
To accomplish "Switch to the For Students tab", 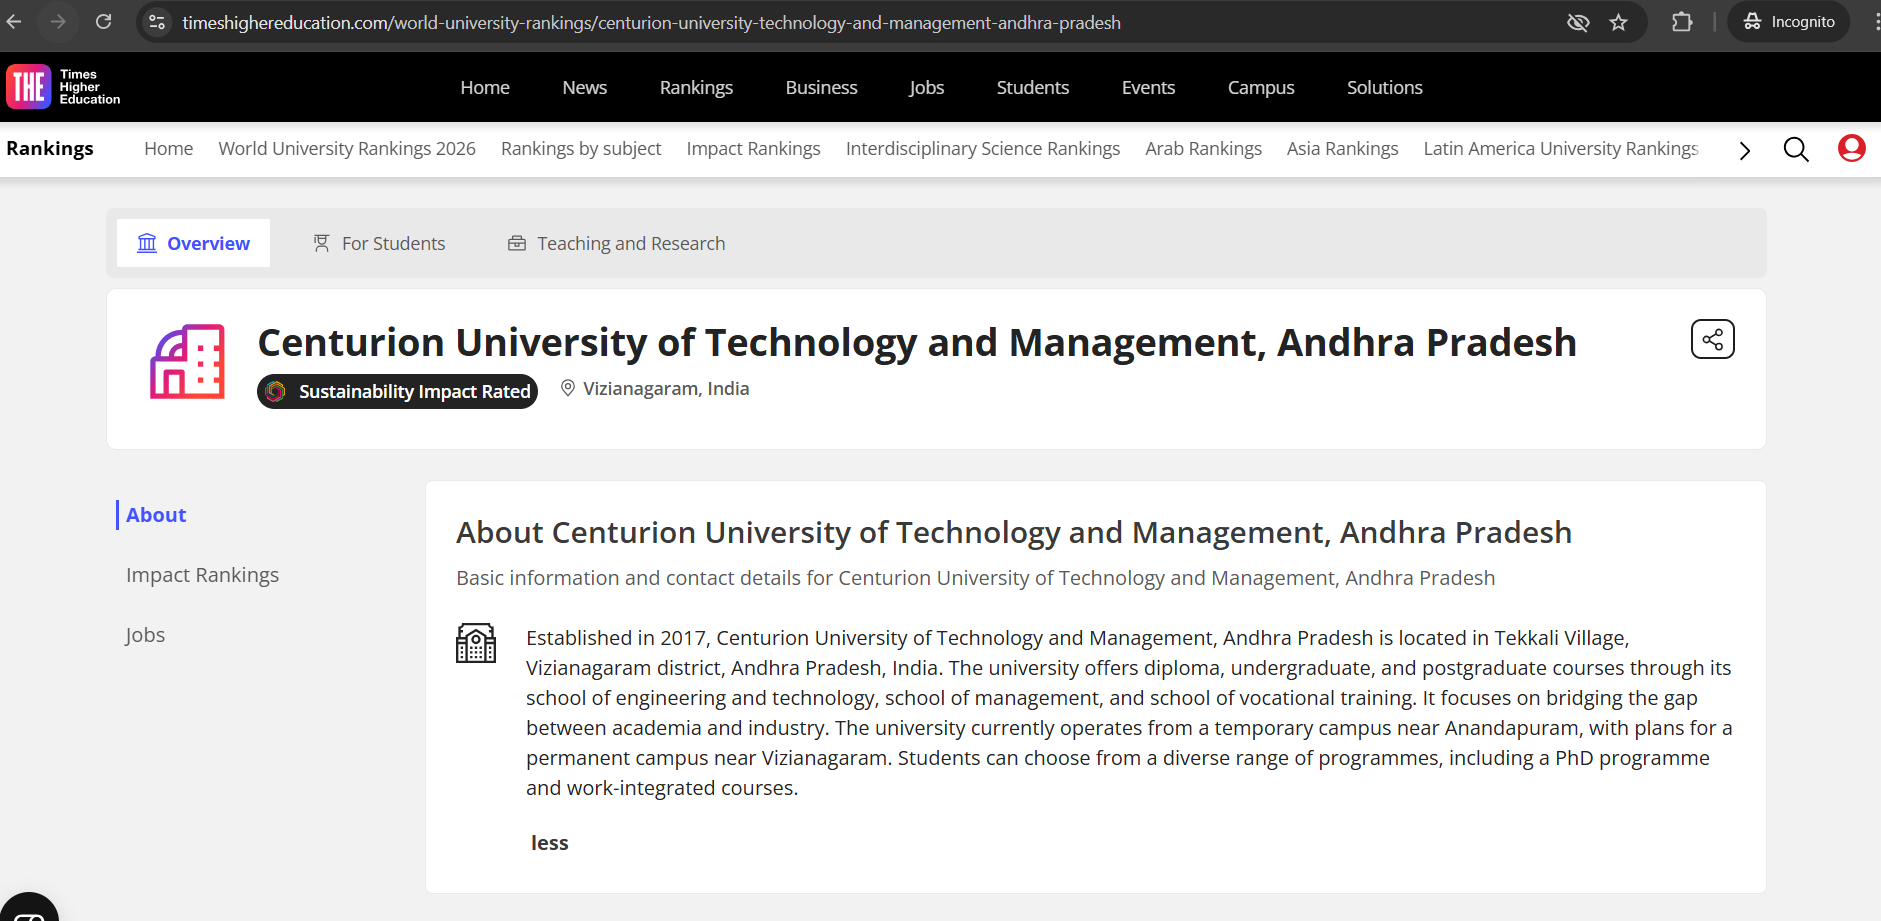I will [x=379, y=244].
